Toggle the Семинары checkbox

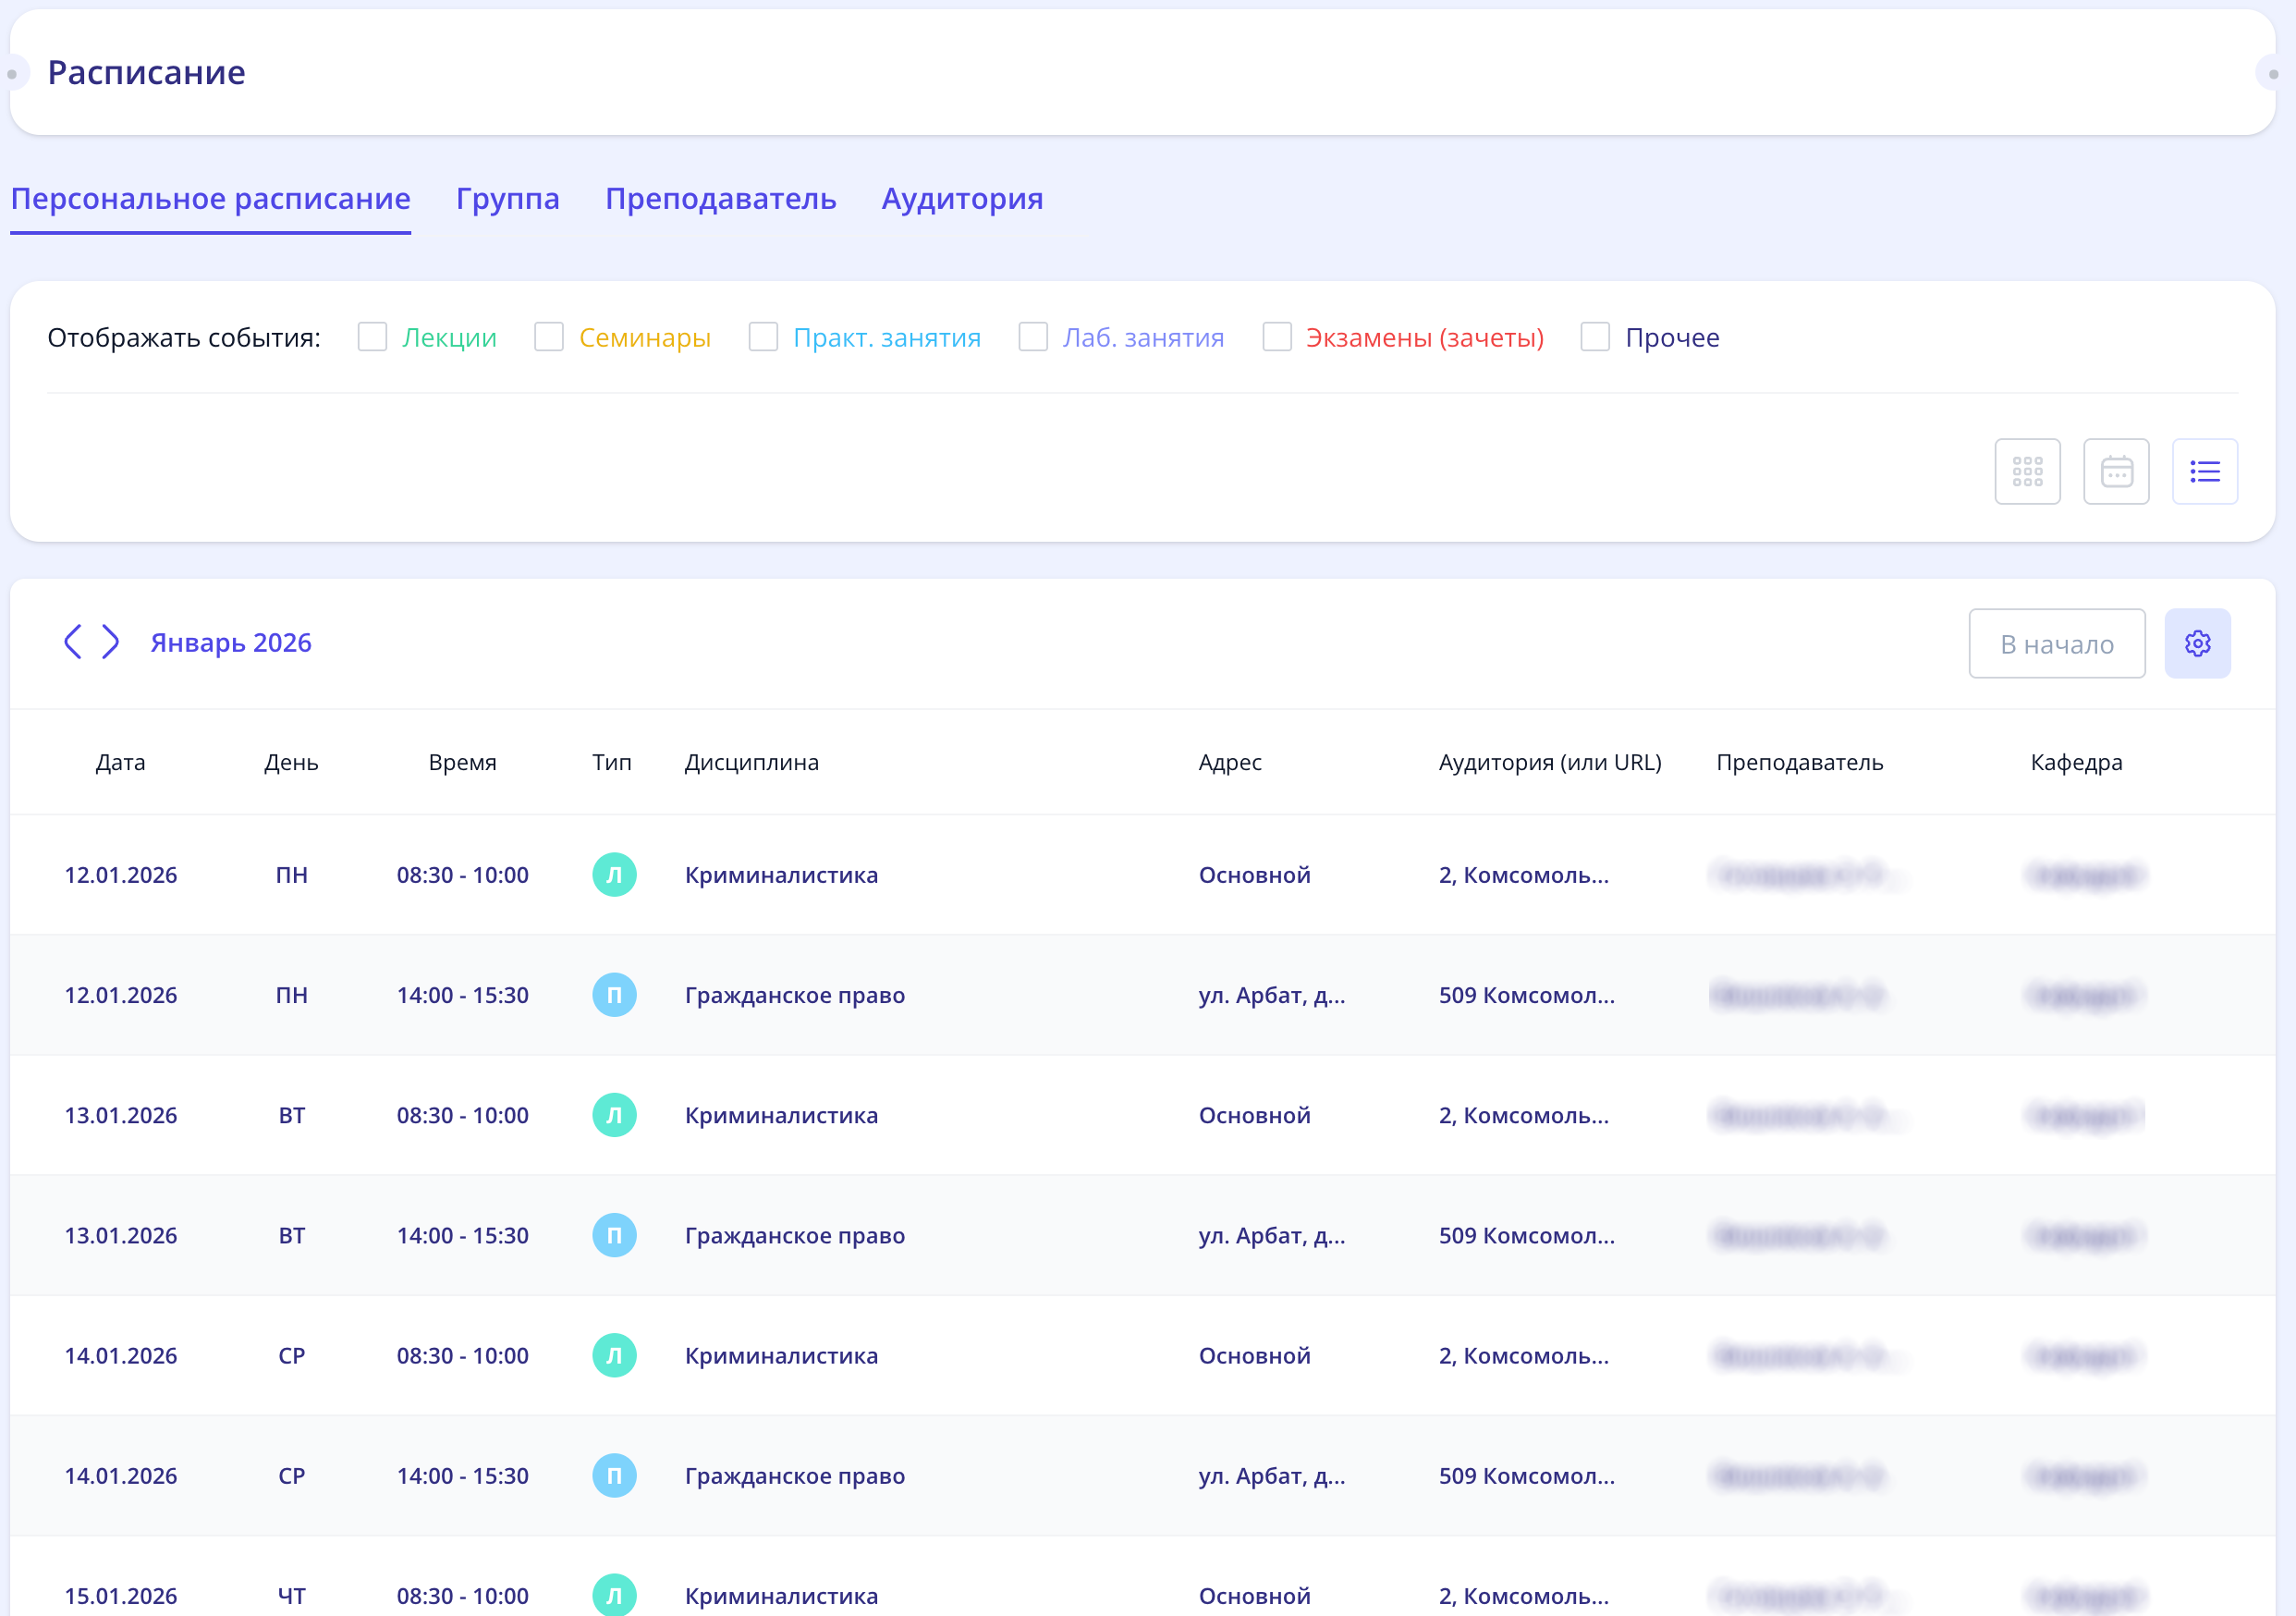pos(549,337)
